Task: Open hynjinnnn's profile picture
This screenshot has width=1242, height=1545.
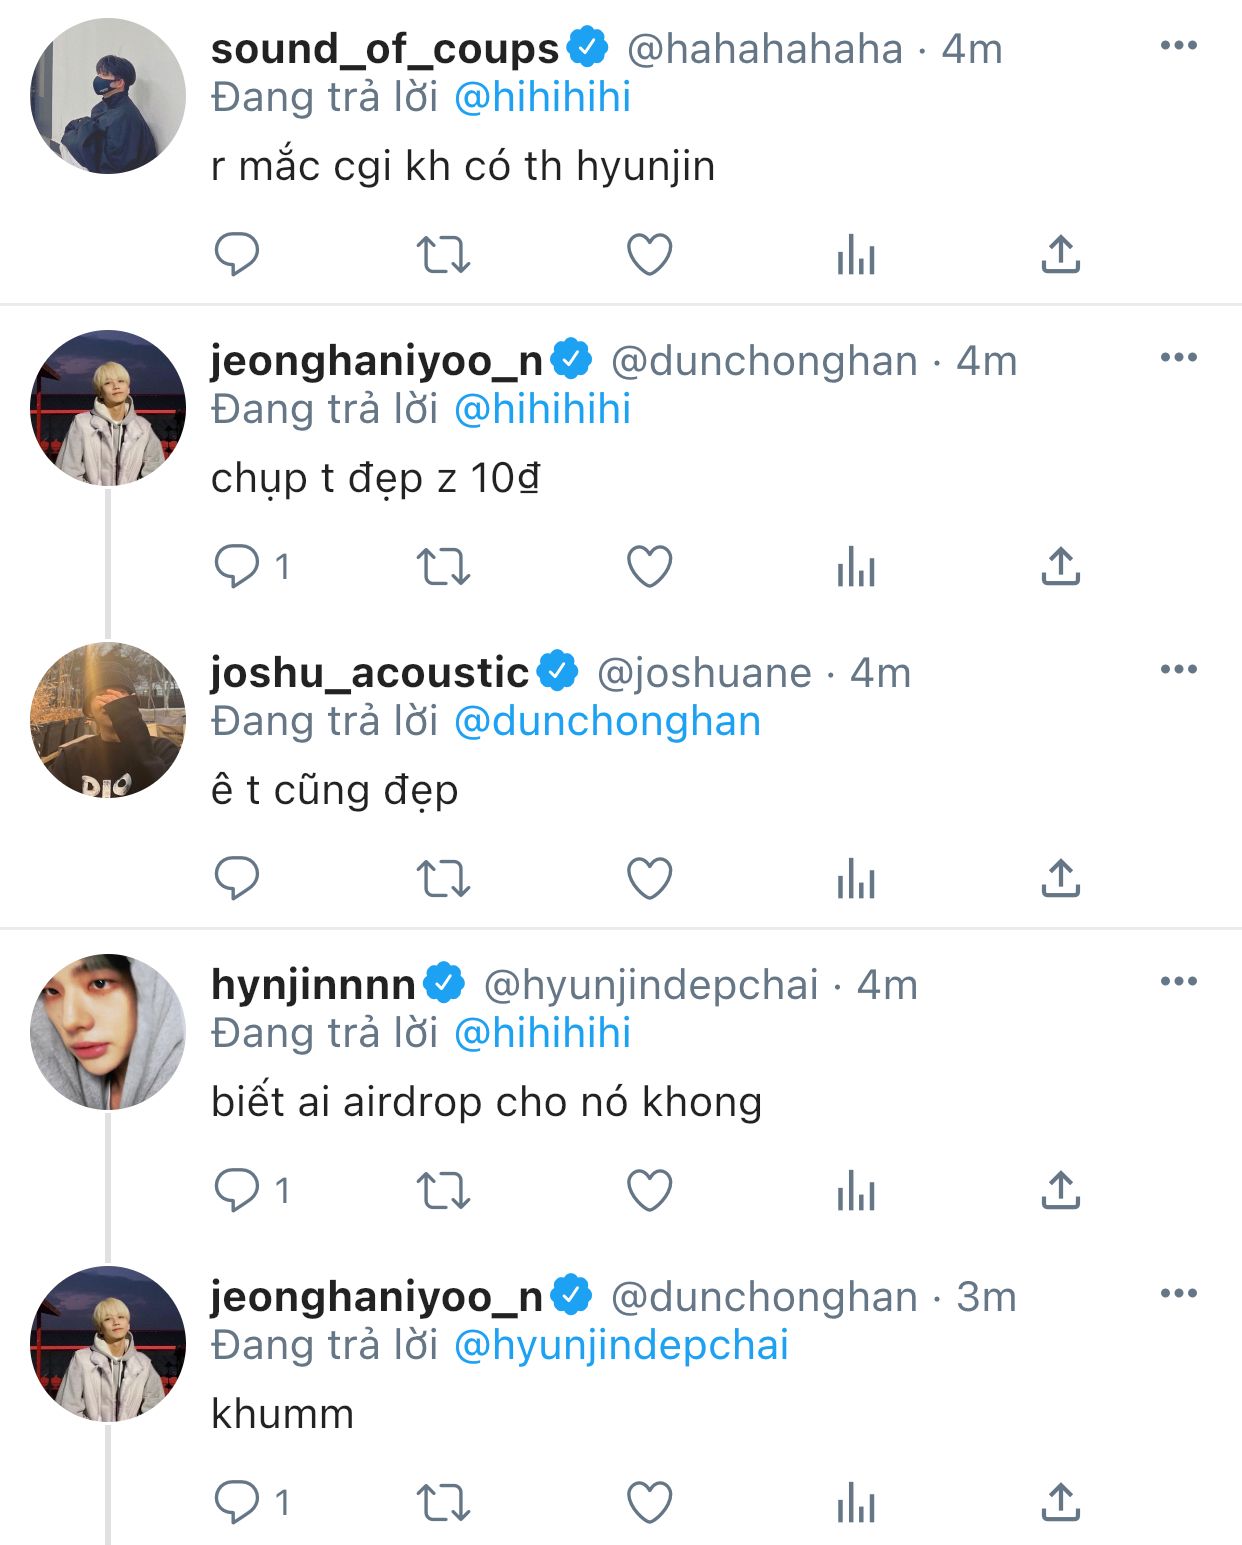Action: tap(108, 1031)
